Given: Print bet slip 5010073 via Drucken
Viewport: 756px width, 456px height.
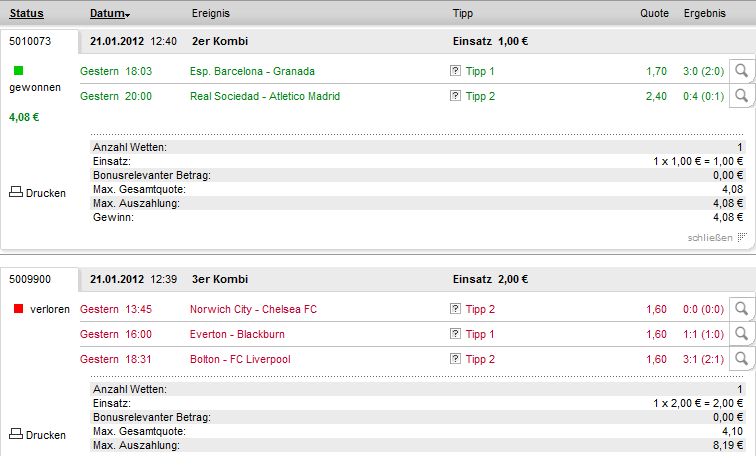Looking at the screenshot, I should (37, 193).
